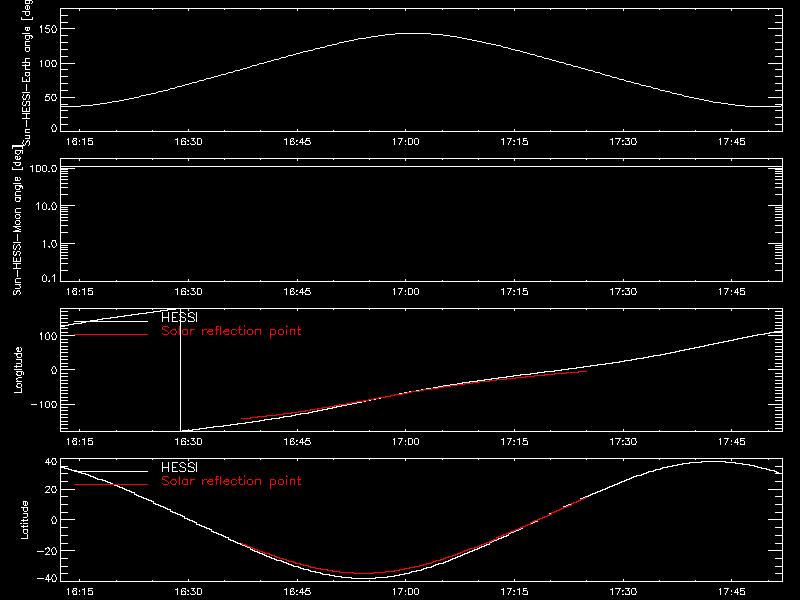Screen dimensions: 800x600
Task: Click the Sun-HESSI-Earth angle axis title
Action: pyautogui.click(x=27, y=71)
